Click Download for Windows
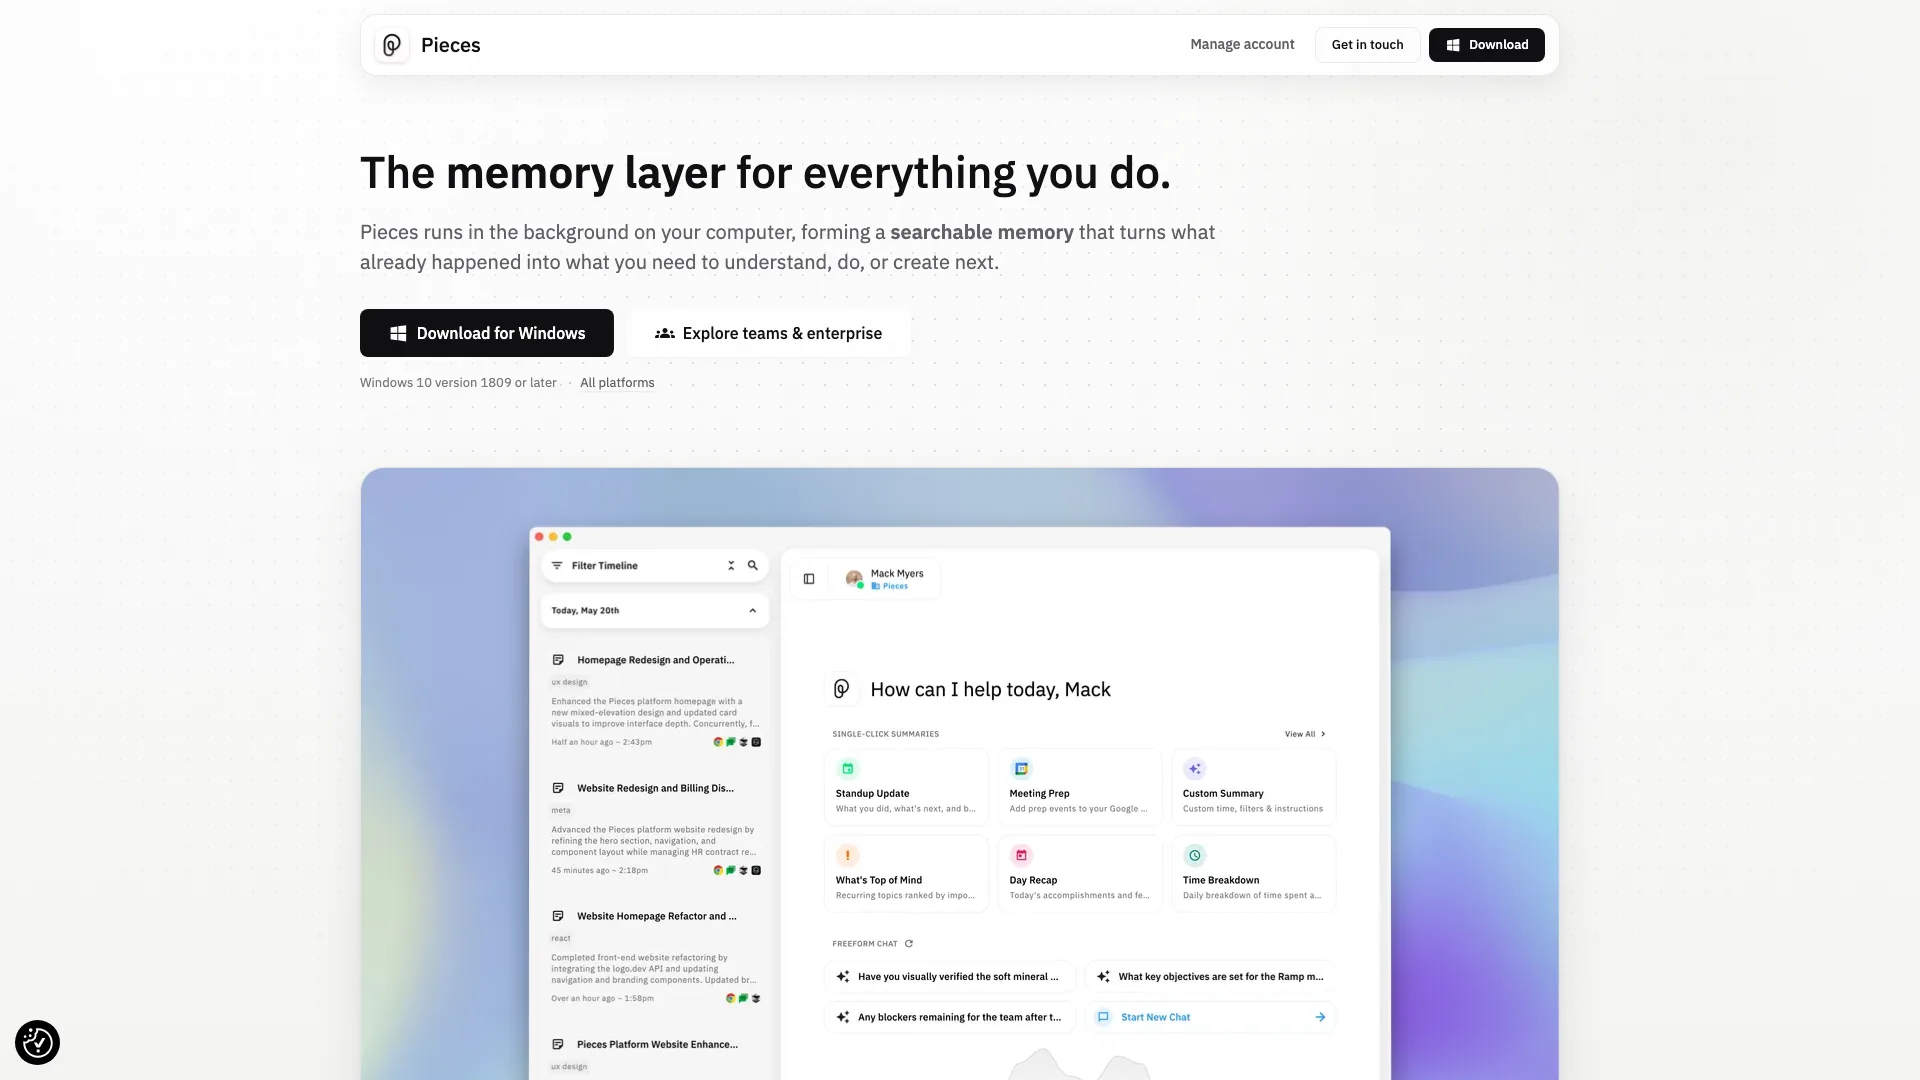Viewport: 1920px width, 1080px height. tap(487, 333)
